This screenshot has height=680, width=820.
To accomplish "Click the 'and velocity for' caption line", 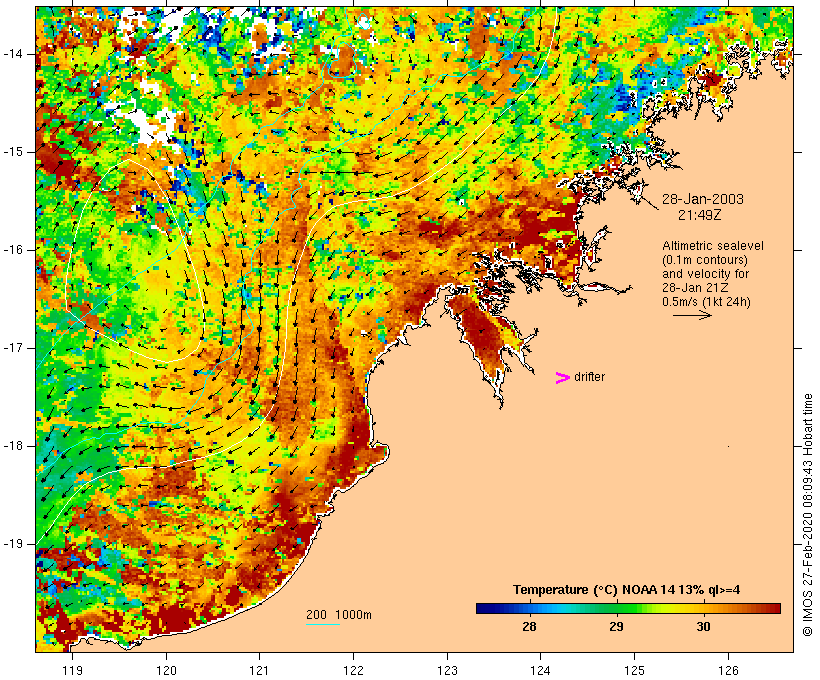I will (705, 274).
